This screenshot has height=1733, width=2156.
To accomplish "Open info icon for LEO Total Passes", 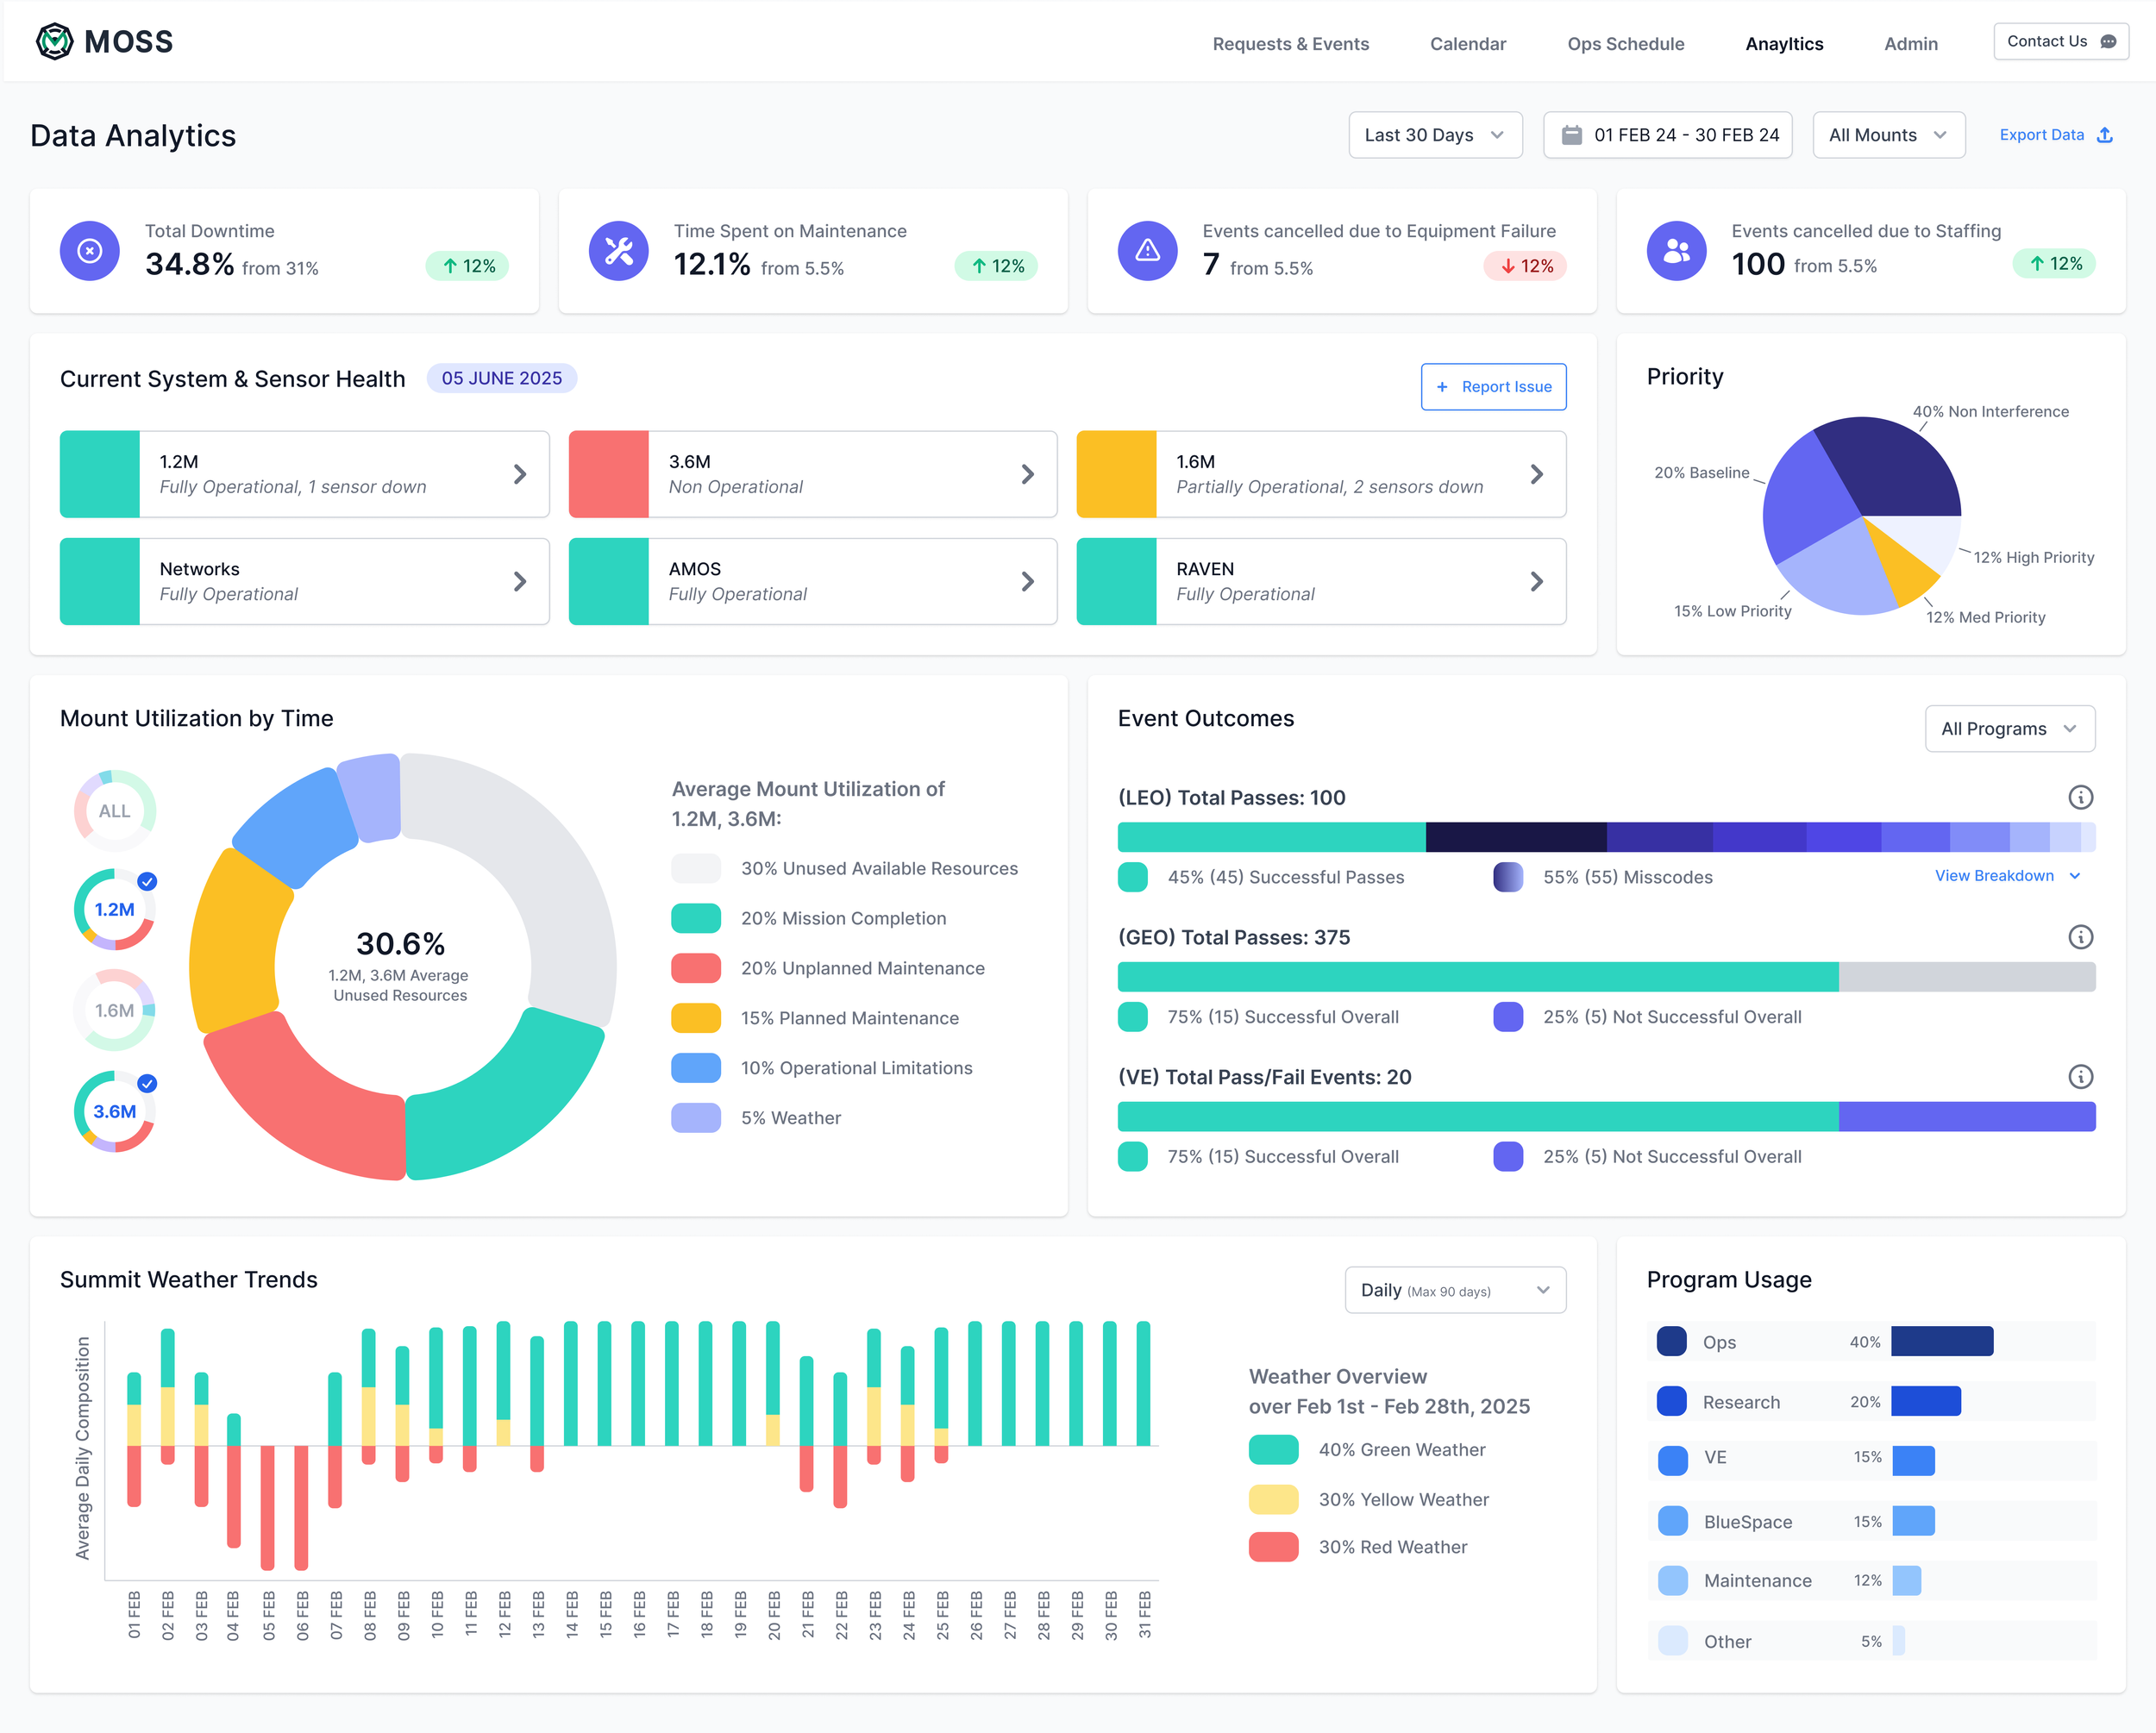I will point(2080,797).
